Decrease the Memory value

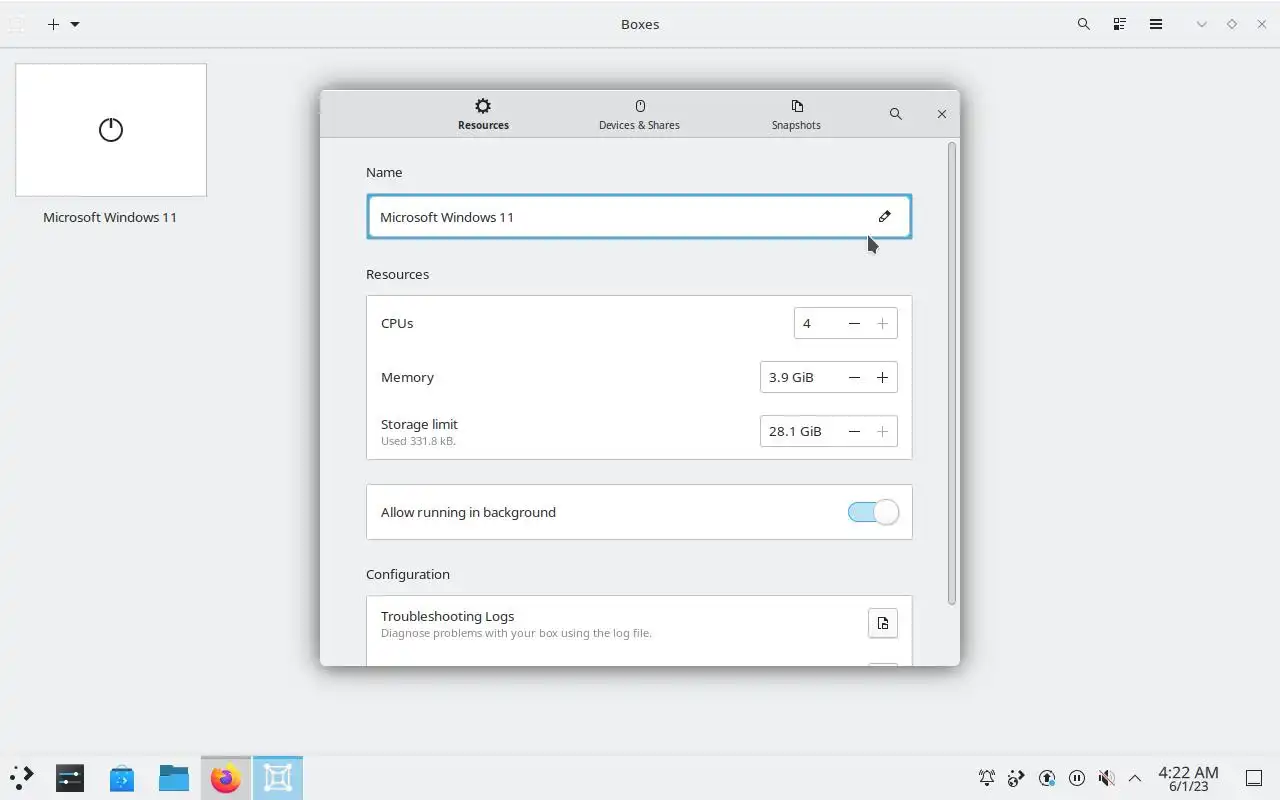[x=854, y=377]
